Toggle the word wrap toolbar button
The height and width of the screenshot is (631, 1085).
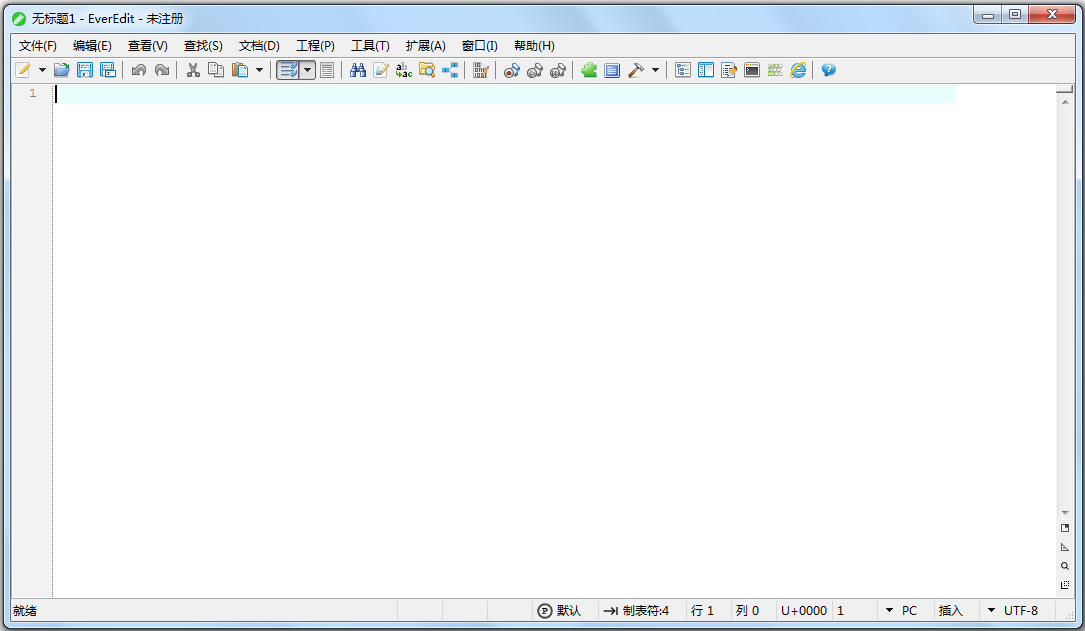288,70
